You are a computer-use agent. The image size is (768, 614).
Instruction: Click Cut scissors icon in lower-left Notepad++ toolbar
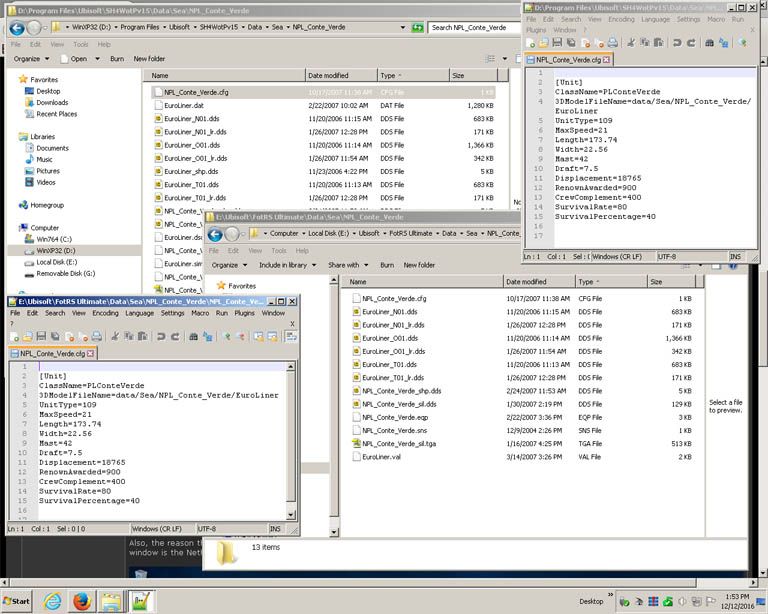tap(115, 336)
